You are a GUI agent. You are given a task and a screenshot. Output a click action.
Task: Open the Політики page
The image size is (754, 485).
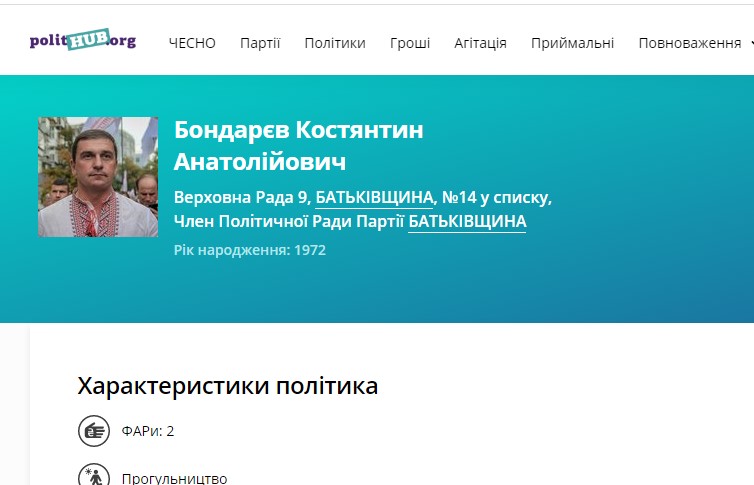tap(335, 43)
